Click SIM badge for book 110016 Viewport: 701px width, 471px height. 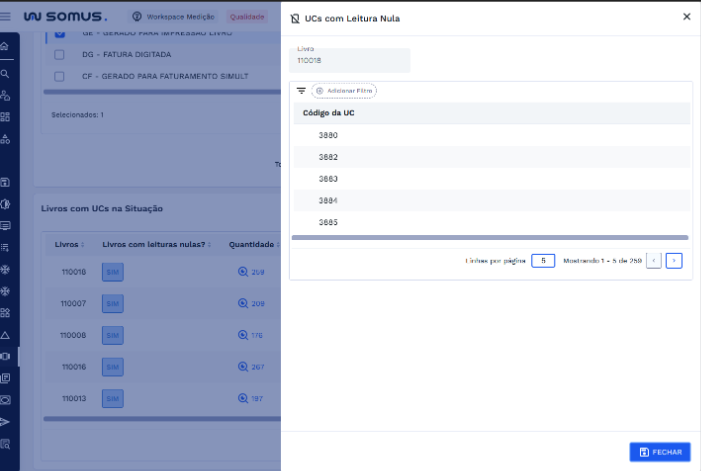(113, 367)
